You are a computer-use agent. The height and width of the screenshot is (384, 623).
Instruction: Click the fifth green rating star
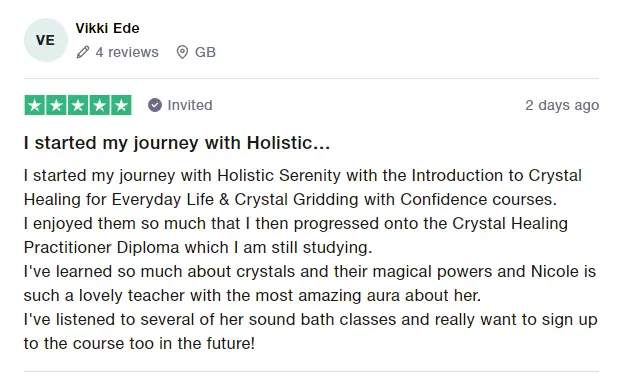[121, 105]
